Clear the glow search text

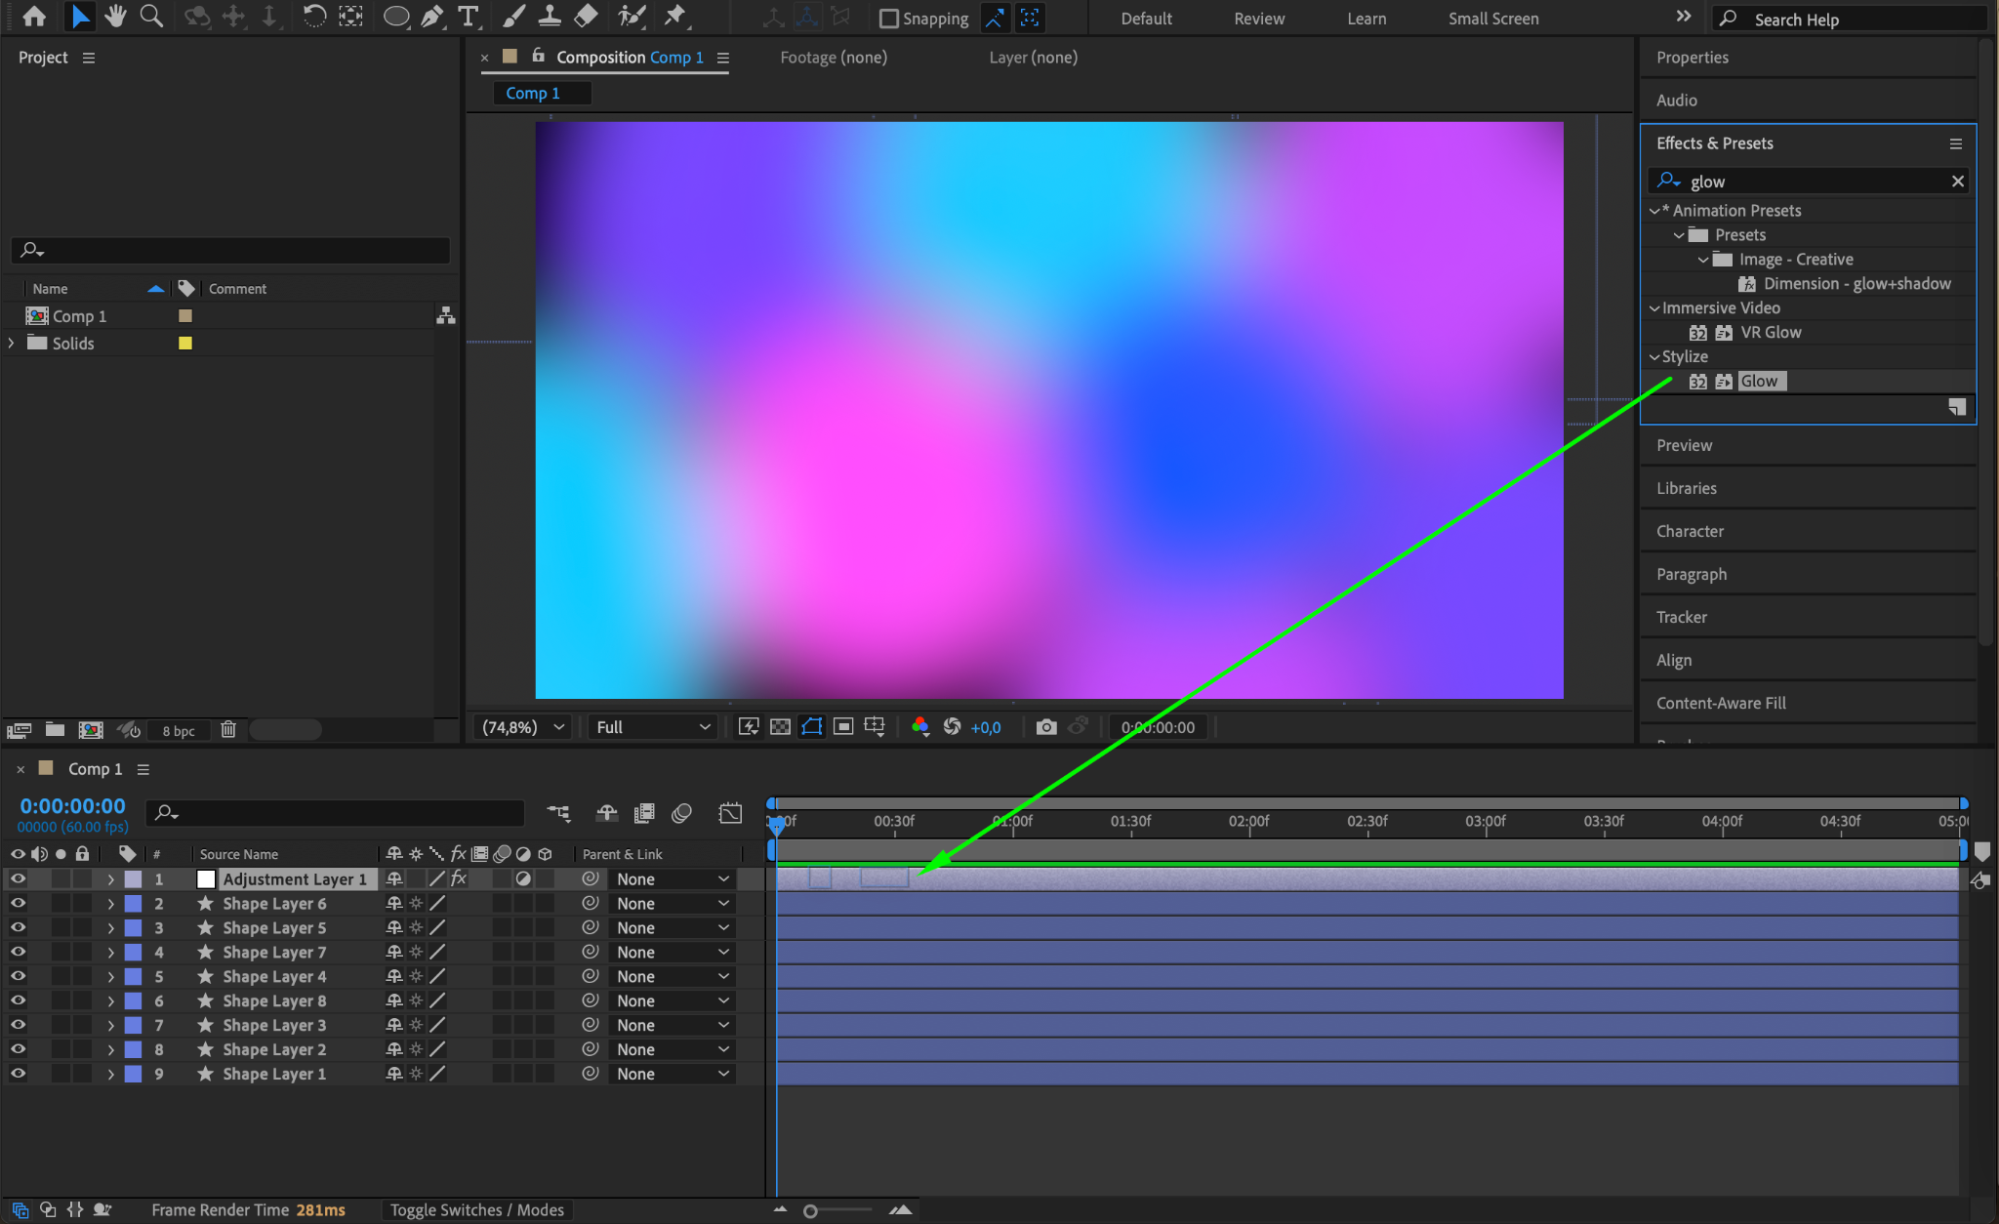coord(1957,181)
